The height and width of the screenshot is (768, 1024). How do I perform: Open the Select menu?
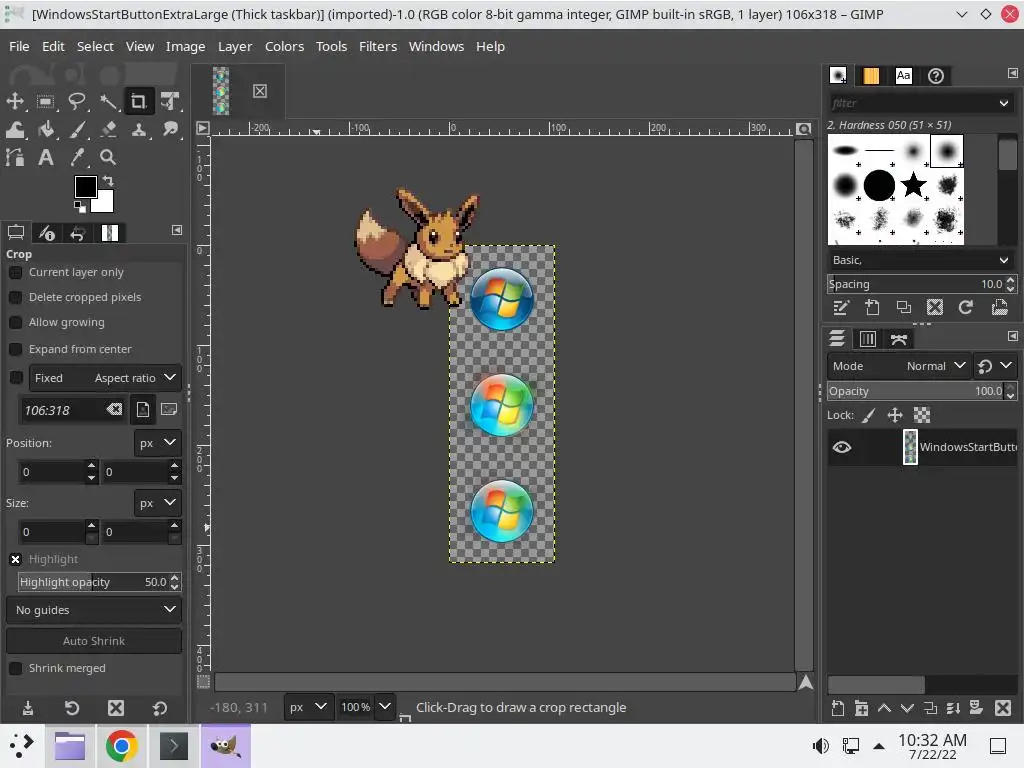tap(95, 46)
